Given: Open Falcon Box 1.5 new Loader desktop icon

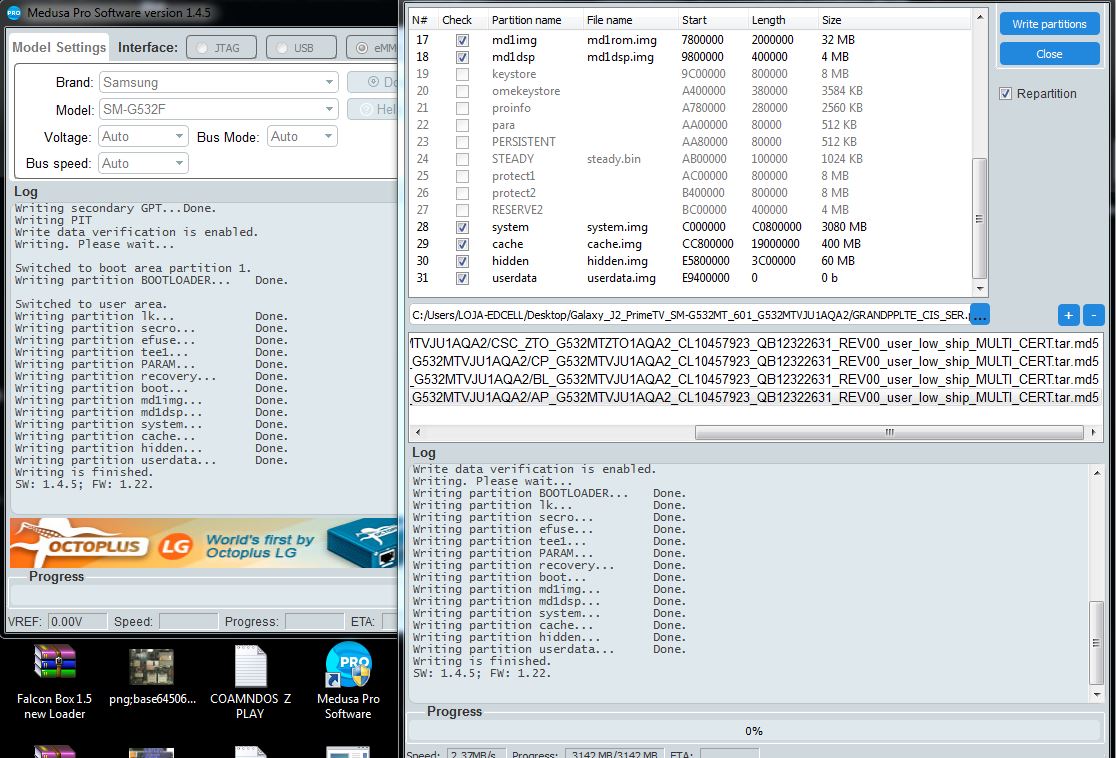Looking at the screenshot, I should tap(54, 680).
